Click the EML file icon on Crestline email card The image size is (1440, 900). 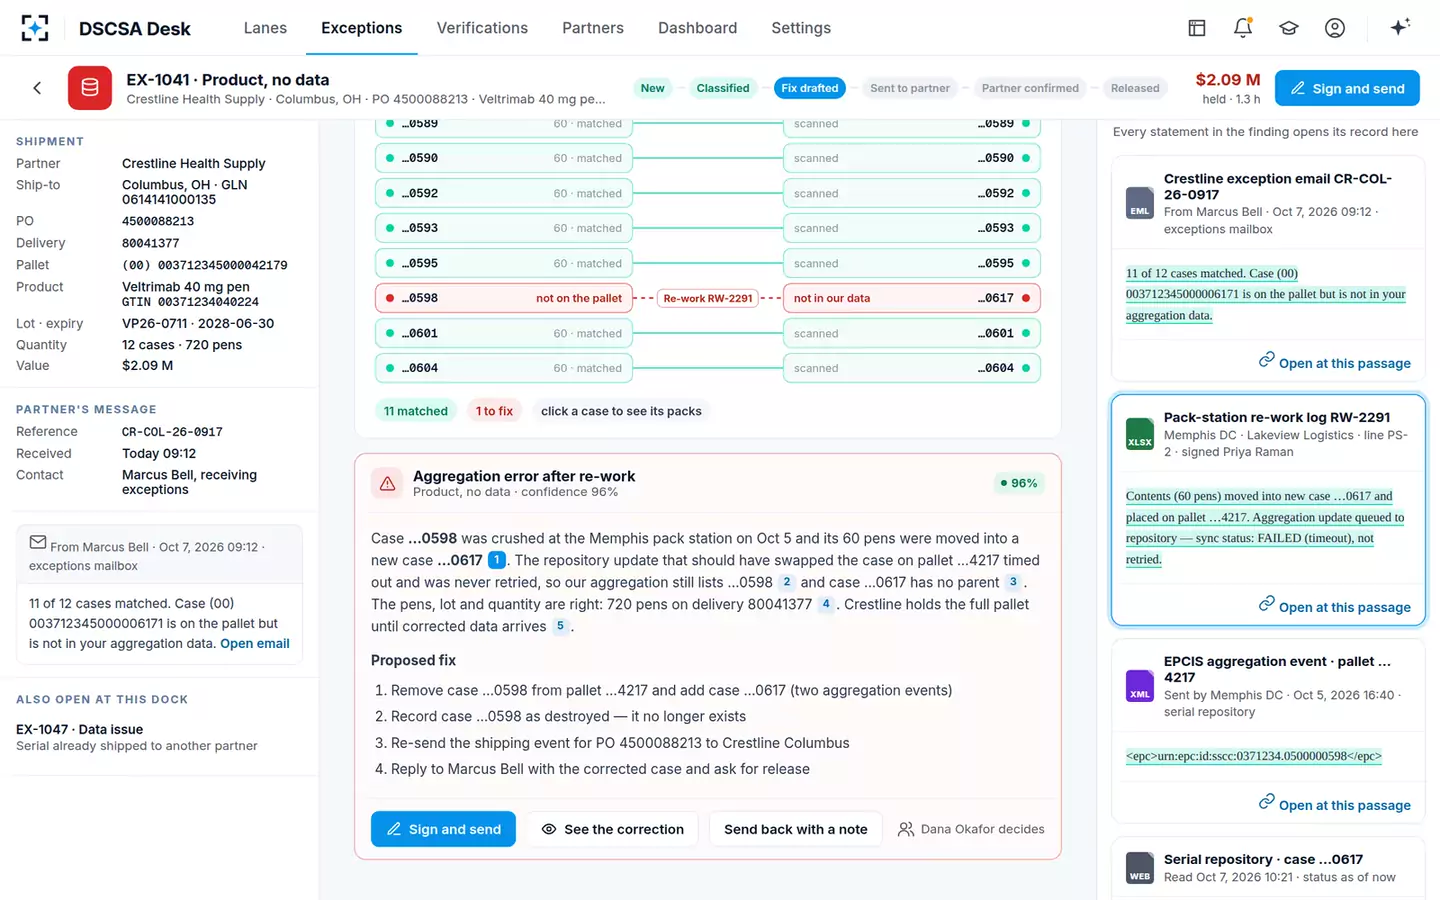tap(1140, 203)
